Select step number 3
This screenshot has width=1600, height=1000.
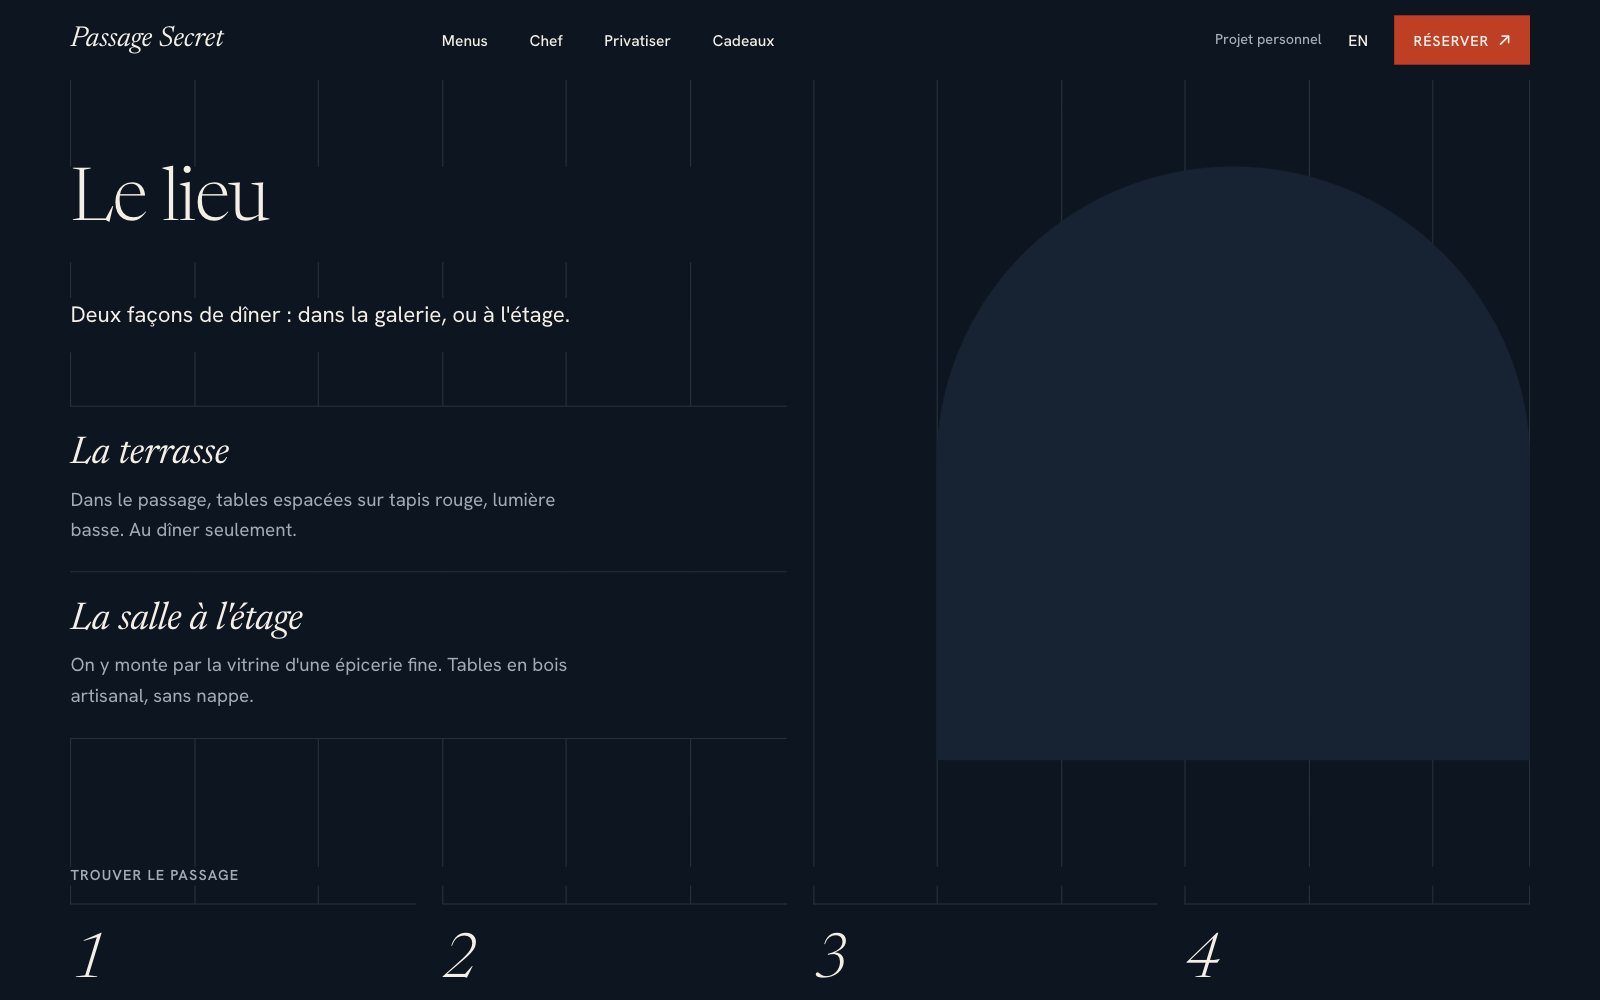(x=831, y=956)
